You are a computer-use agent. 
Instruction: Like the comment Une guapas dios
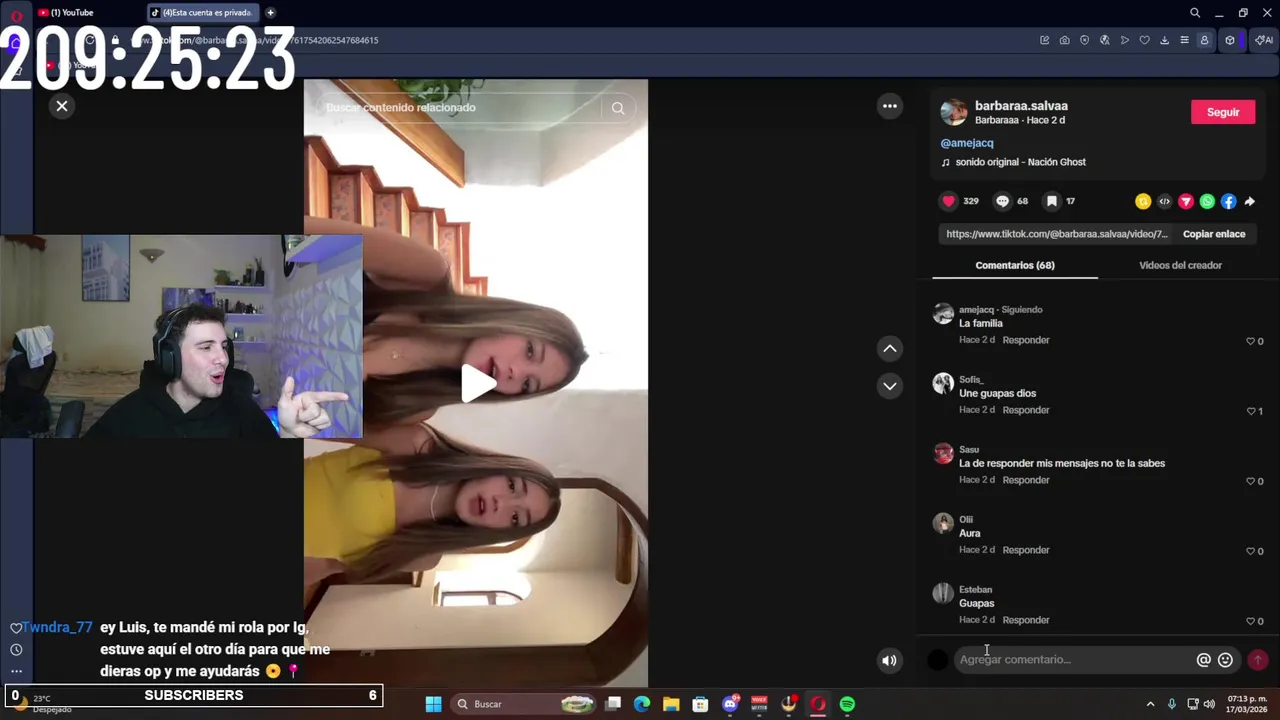click(1250, 411)
